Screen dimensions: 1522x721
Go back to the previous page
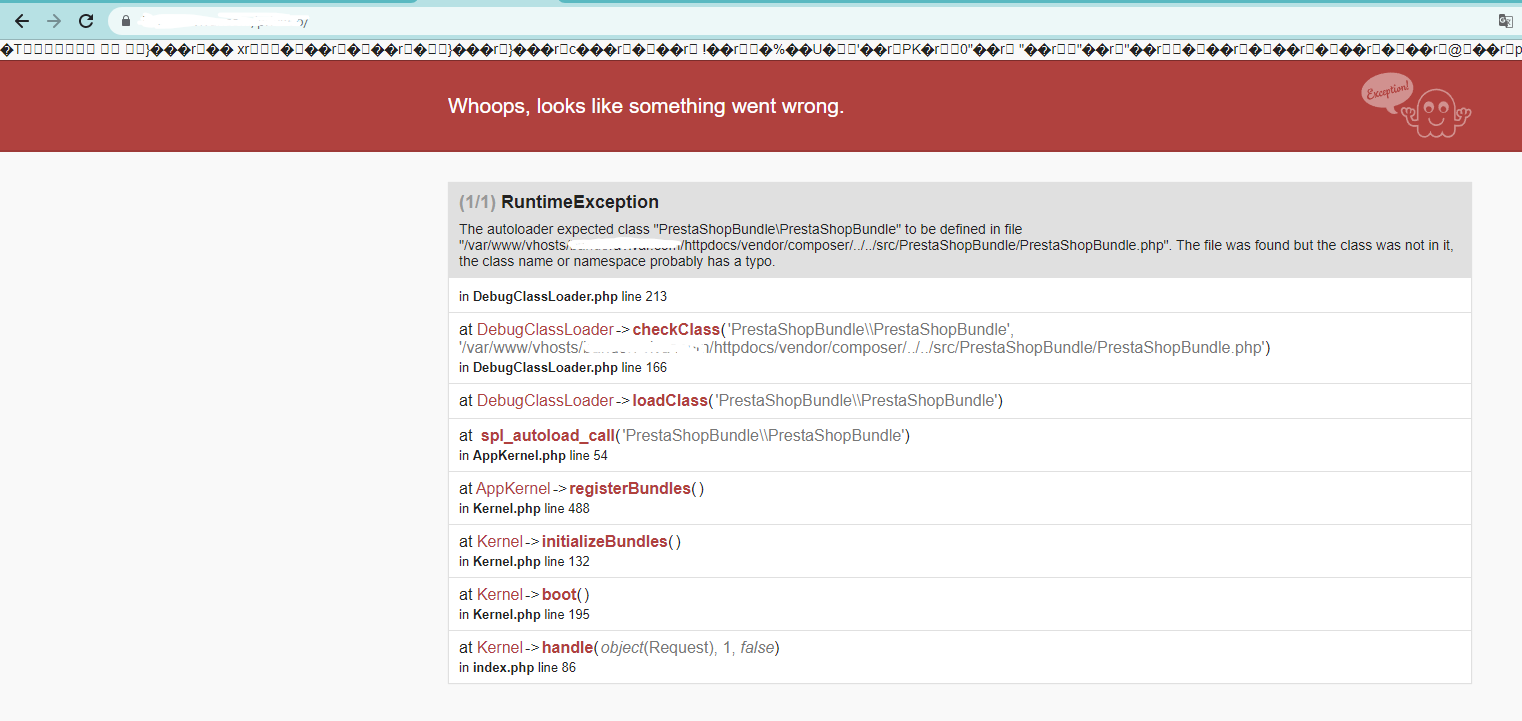(22, 20)
